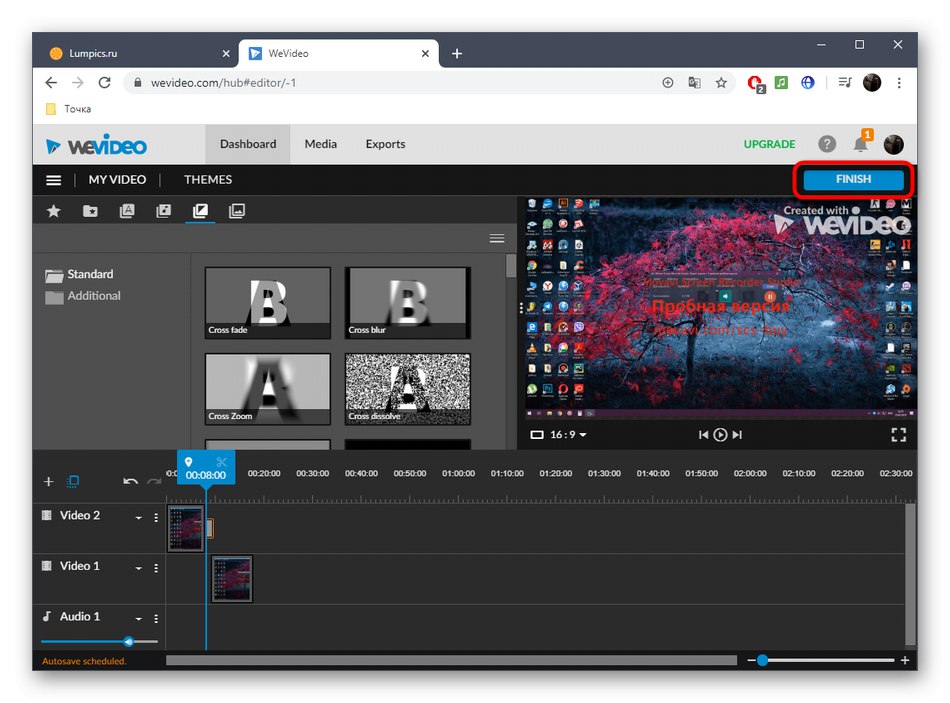950x703 pixels.
Task: Add a new track with the plus icon
Action: (48, 482)
